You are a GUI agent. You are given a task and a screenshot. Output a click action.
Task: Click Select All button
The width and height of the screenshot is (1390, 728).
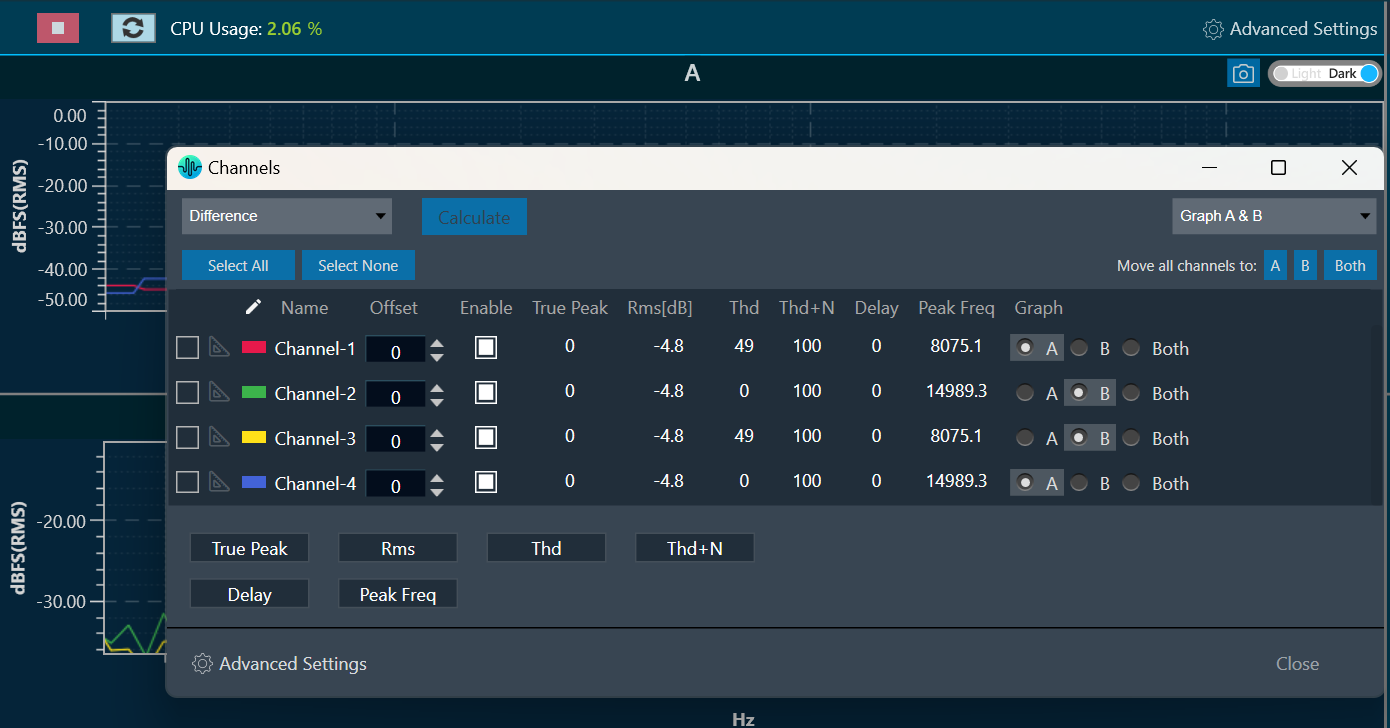(238, 265)
